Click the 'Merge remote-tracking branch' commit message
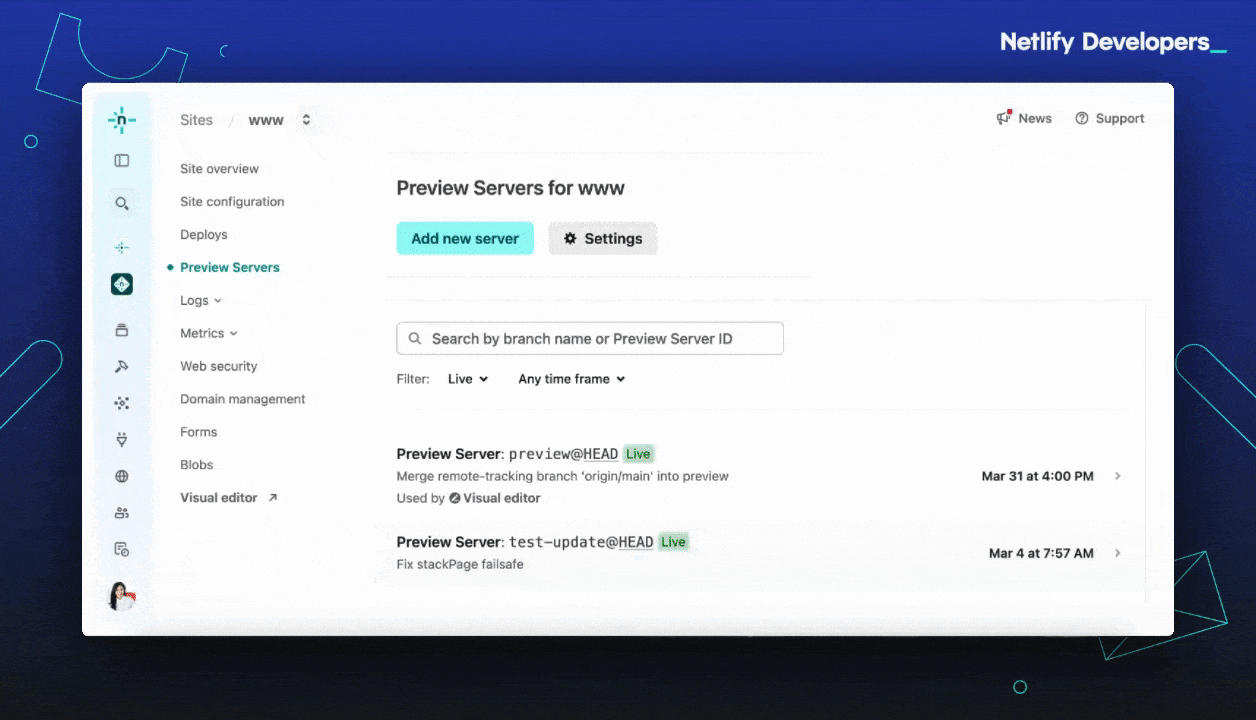This screenshot has width=1256, height=720. click(x=563, y=476)
